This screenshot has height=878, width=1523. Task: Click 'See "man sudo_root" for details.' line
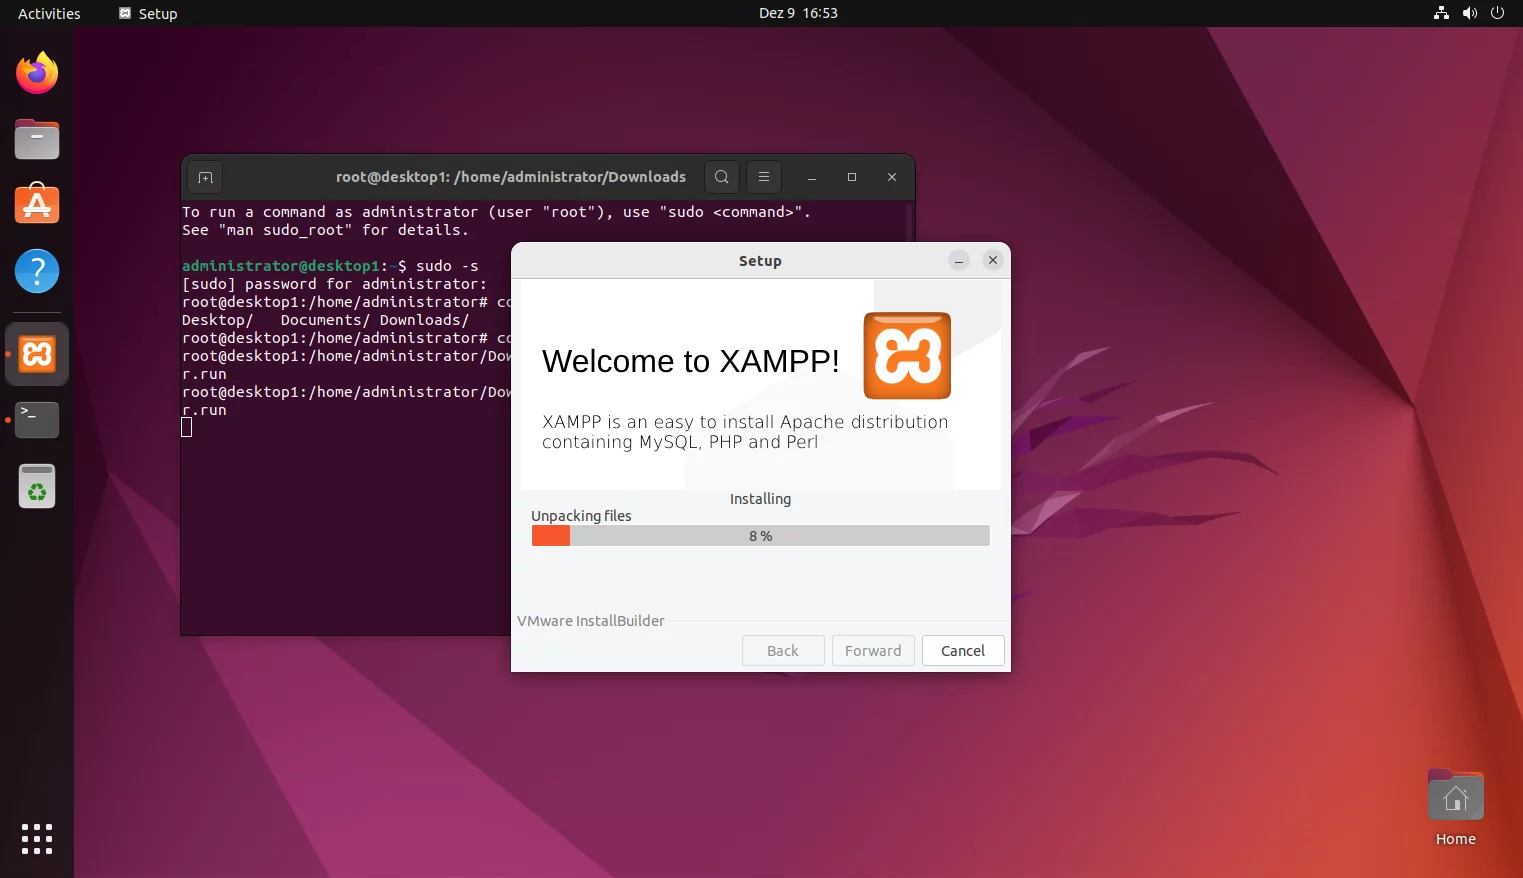pyautogui.click(x=326, y=230)
